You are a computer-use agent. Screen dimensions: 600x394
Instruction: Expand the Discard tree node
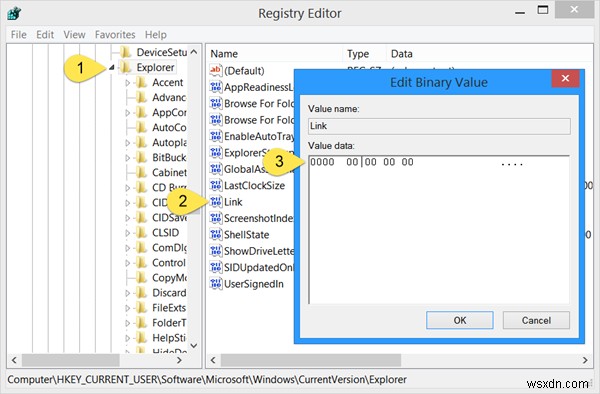click(128, 293)
